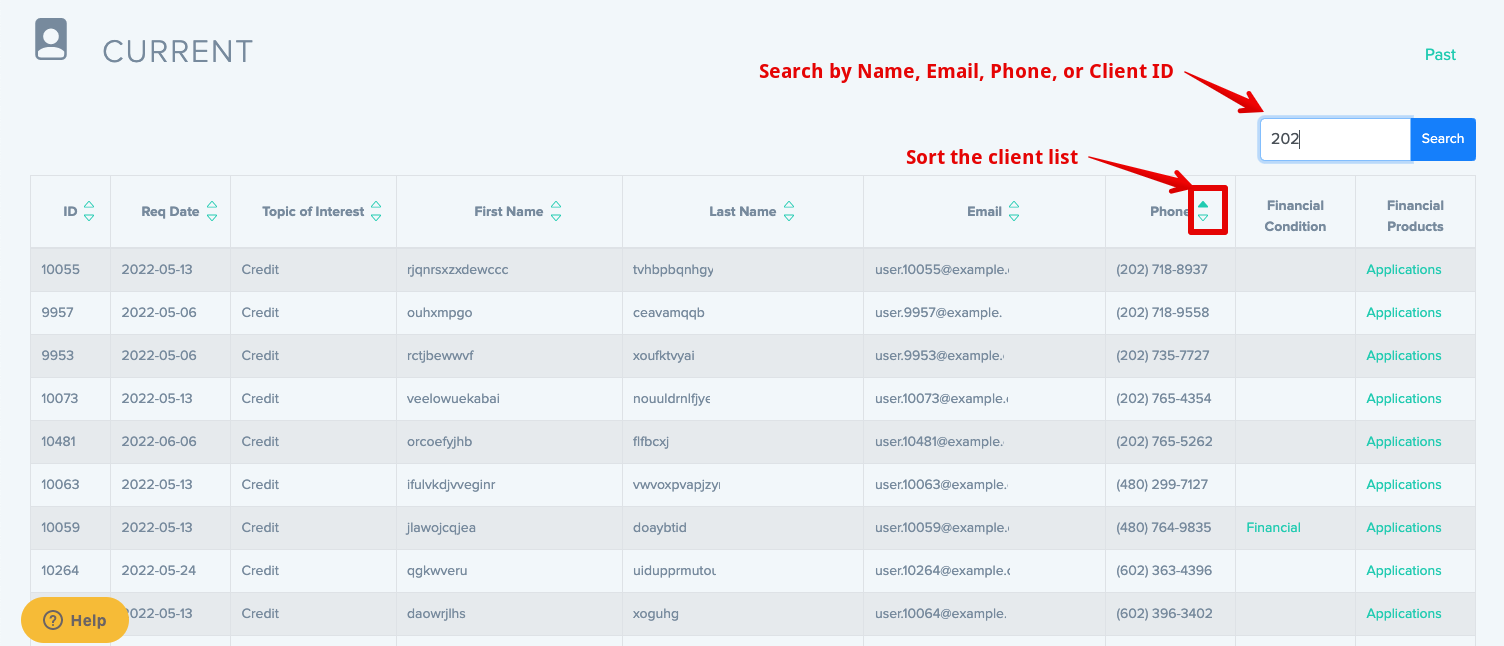
Task: Sort clients by First Name ascending
Action: click(x=557, y=204)
